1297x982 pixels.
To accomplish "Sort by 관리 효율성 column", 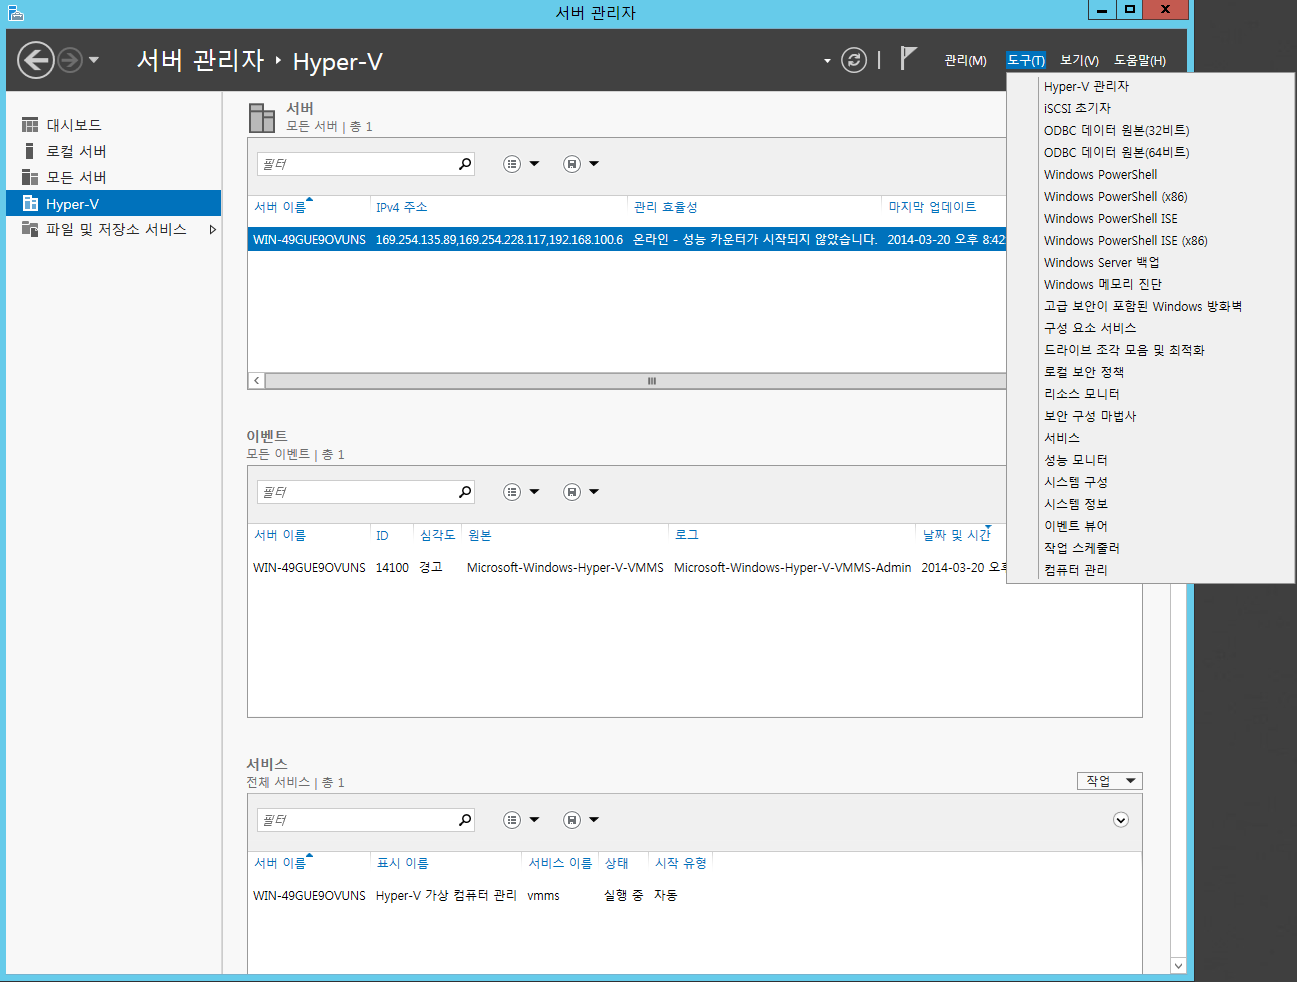I will pyautogui.click(x=665, y=207).
